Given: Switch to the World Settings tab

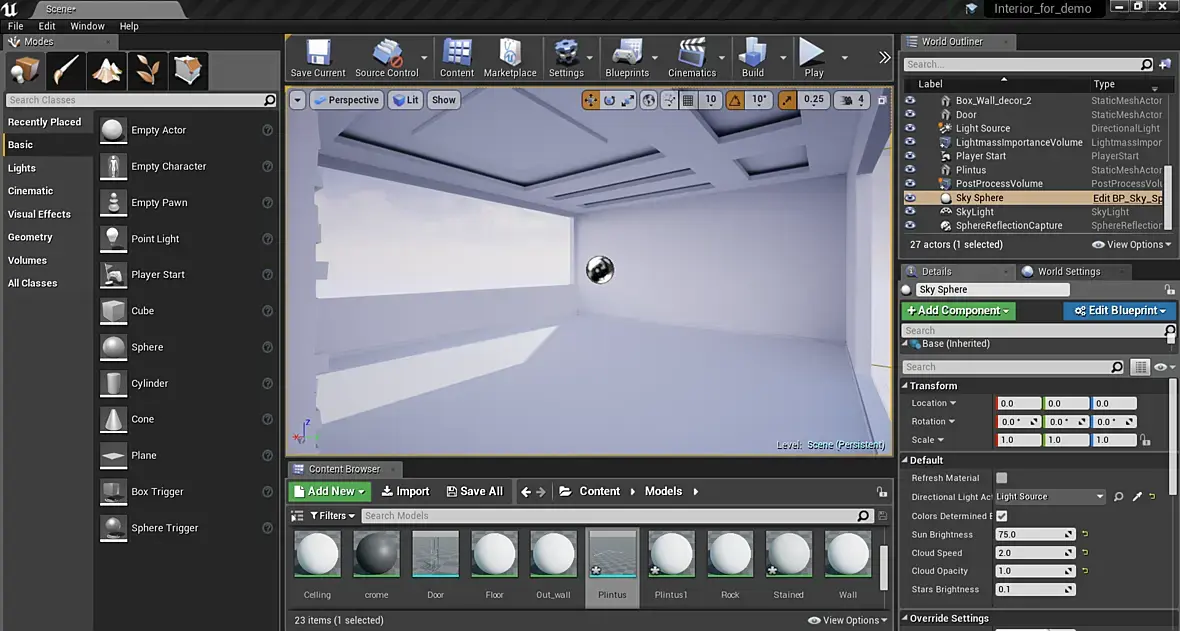Looking at the screenshot, I should pyautogui.click(x=1069, y=272).
